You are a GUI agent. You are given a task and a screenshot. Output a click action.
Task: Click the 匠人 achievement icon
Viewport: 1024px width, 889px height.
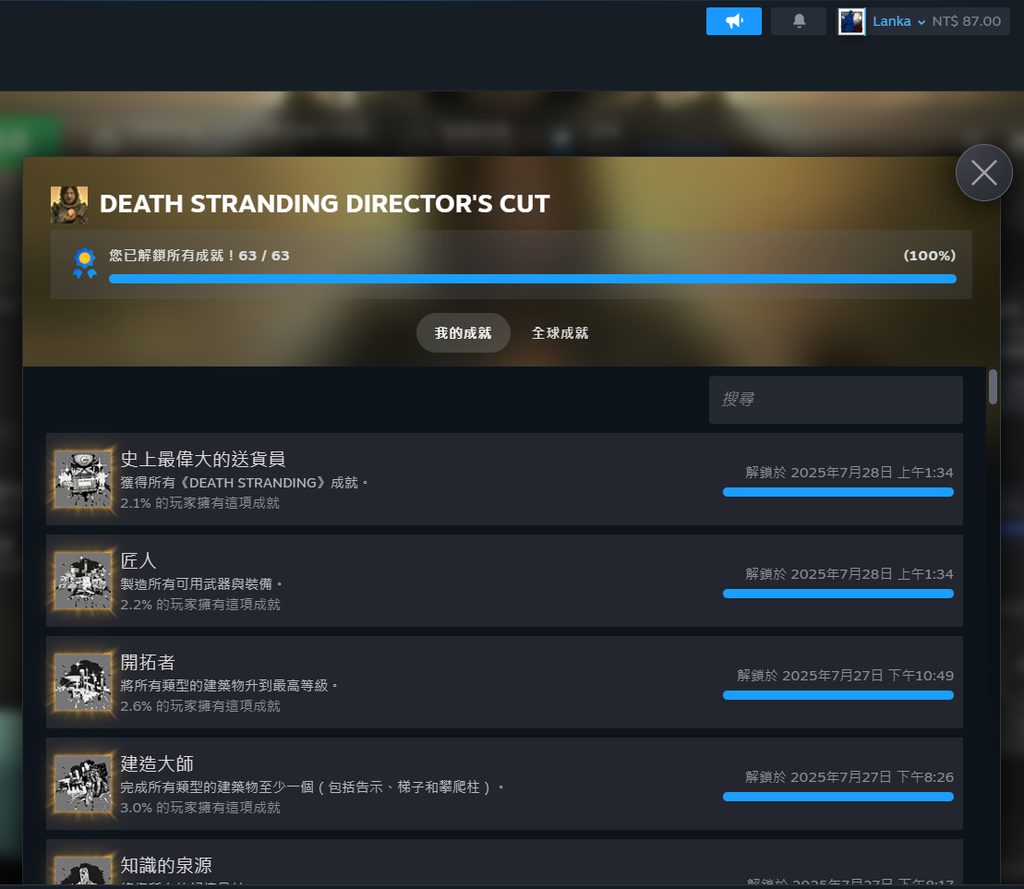pos(83,581)
